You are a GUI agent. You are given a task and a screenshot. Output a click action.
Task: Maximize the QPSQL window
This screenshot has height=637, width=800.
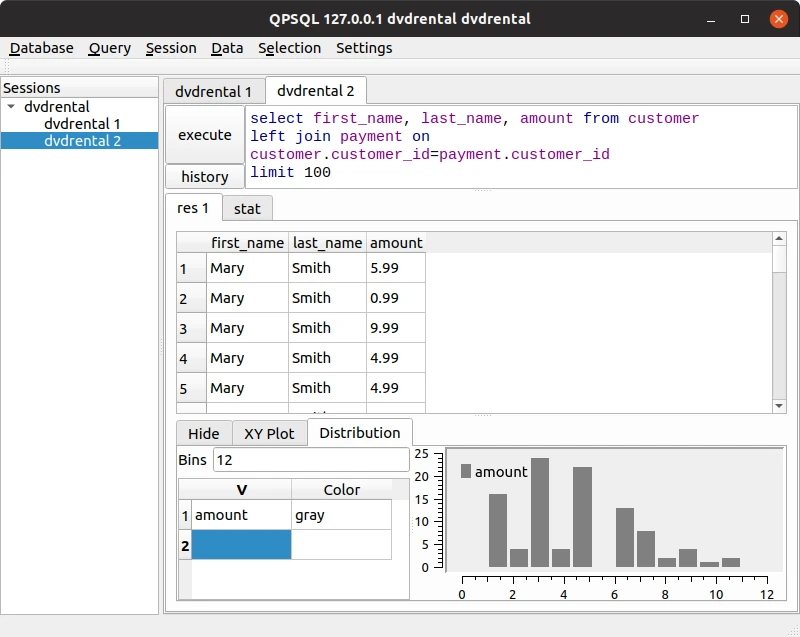745,19
